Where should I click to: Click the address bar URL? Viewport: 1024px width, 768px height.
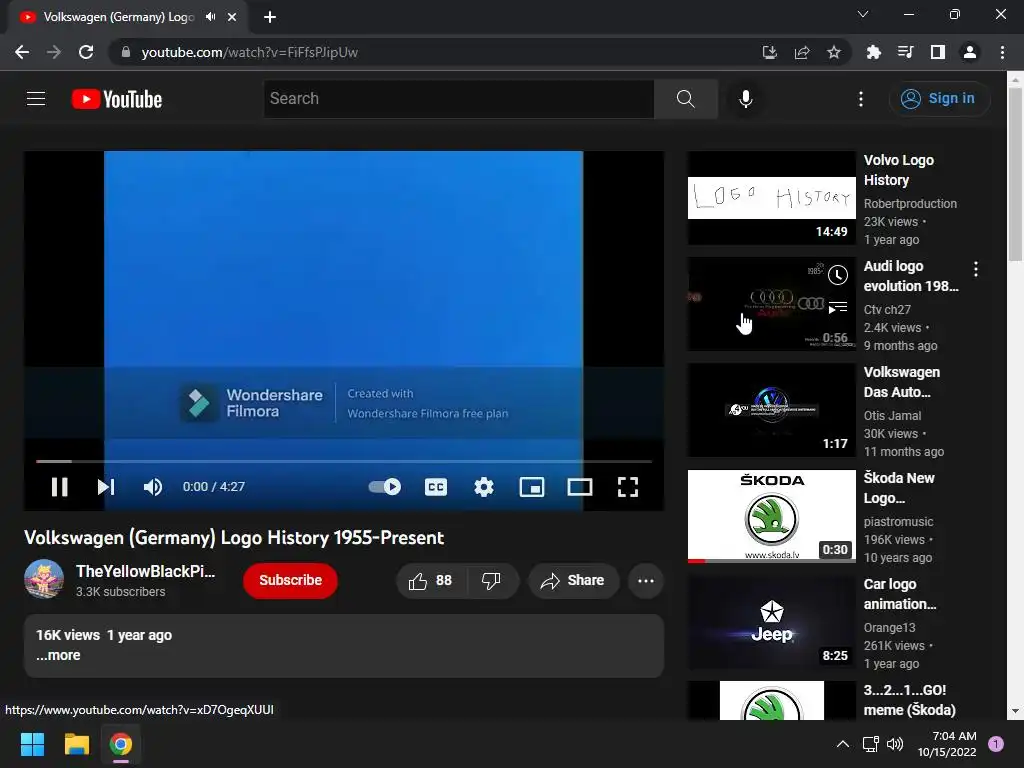click(249, 52)
